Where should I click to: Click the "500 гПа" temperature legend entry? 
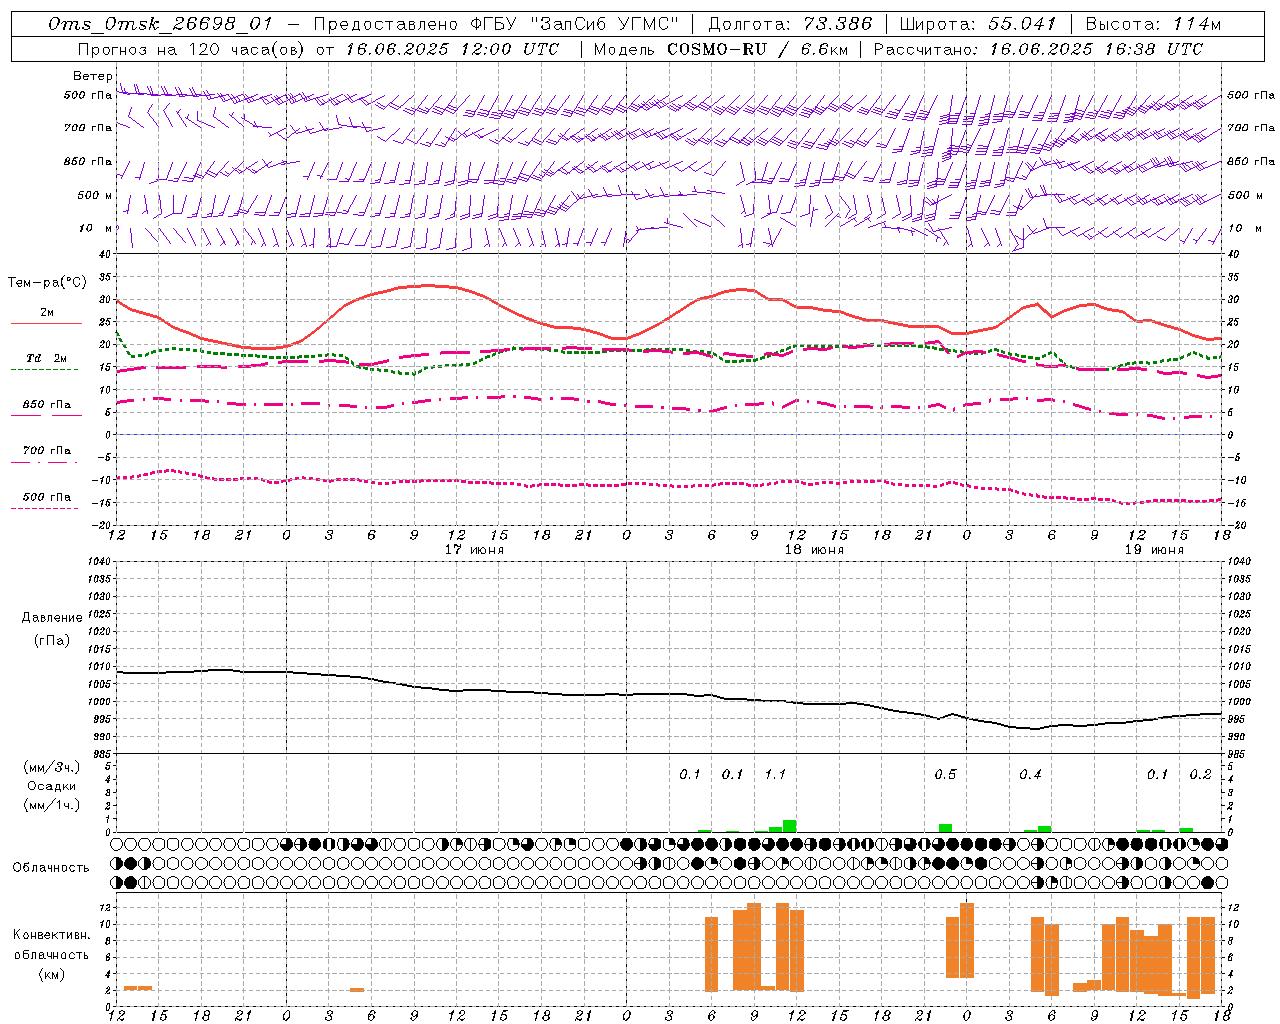tap(46, 497)
